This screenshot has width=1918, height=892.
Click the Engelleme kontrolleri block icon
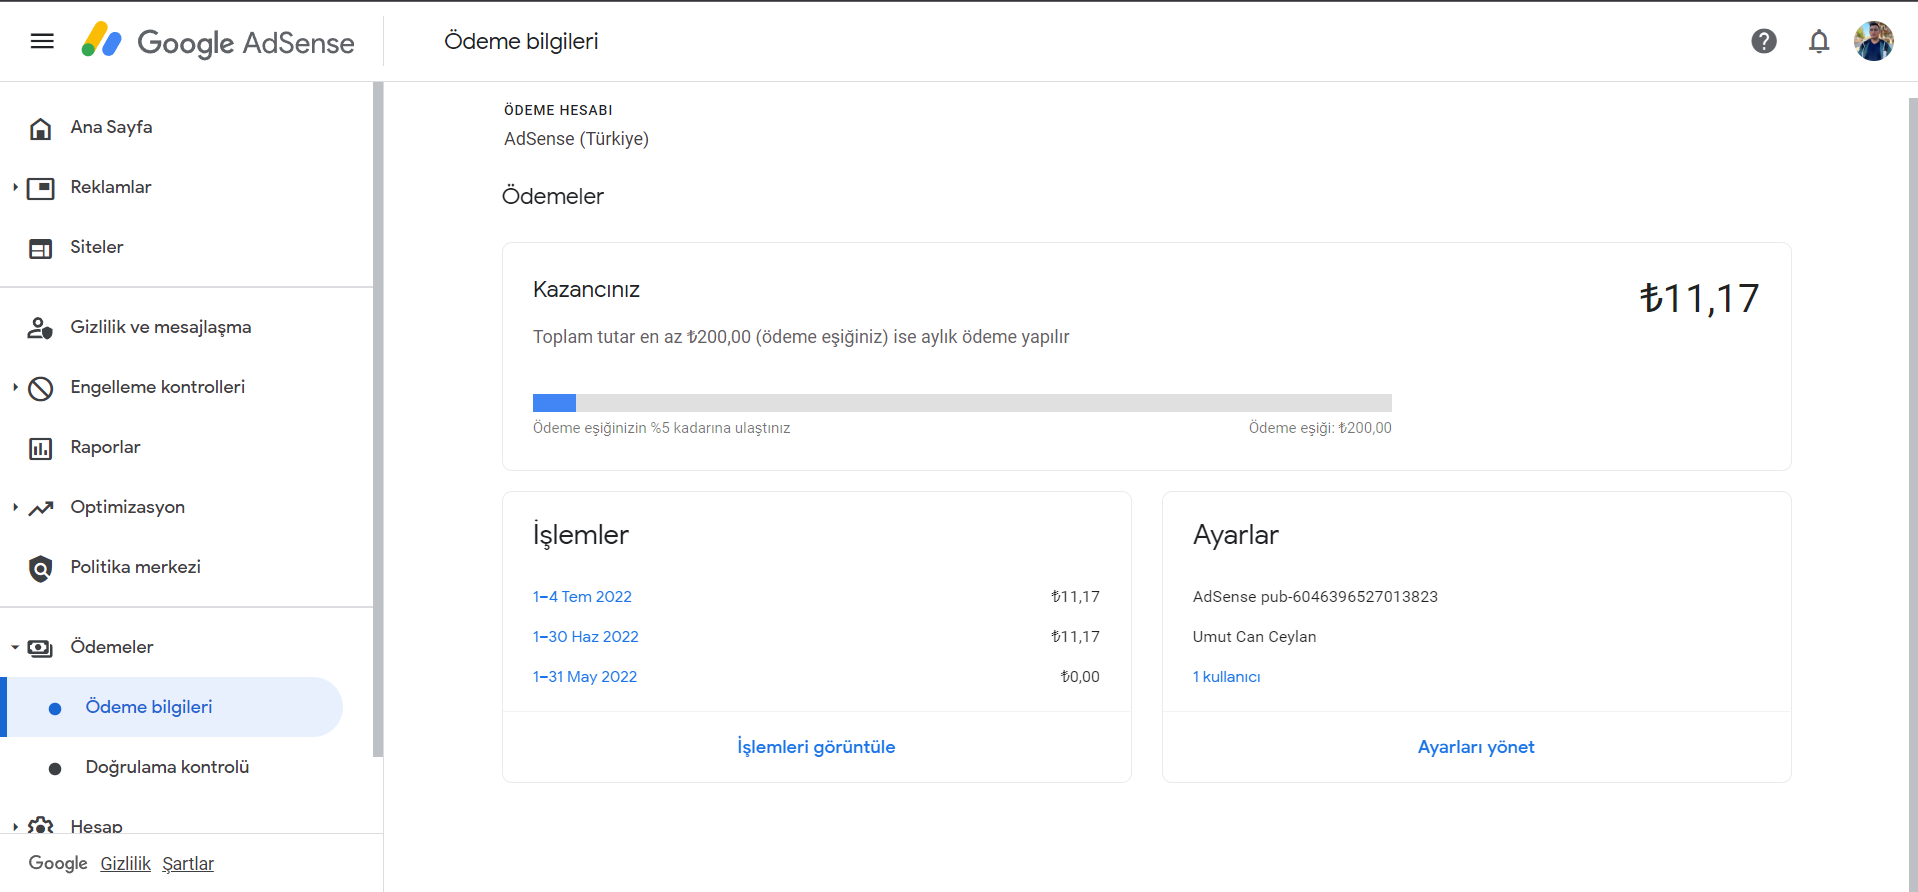tap(41, 388)
